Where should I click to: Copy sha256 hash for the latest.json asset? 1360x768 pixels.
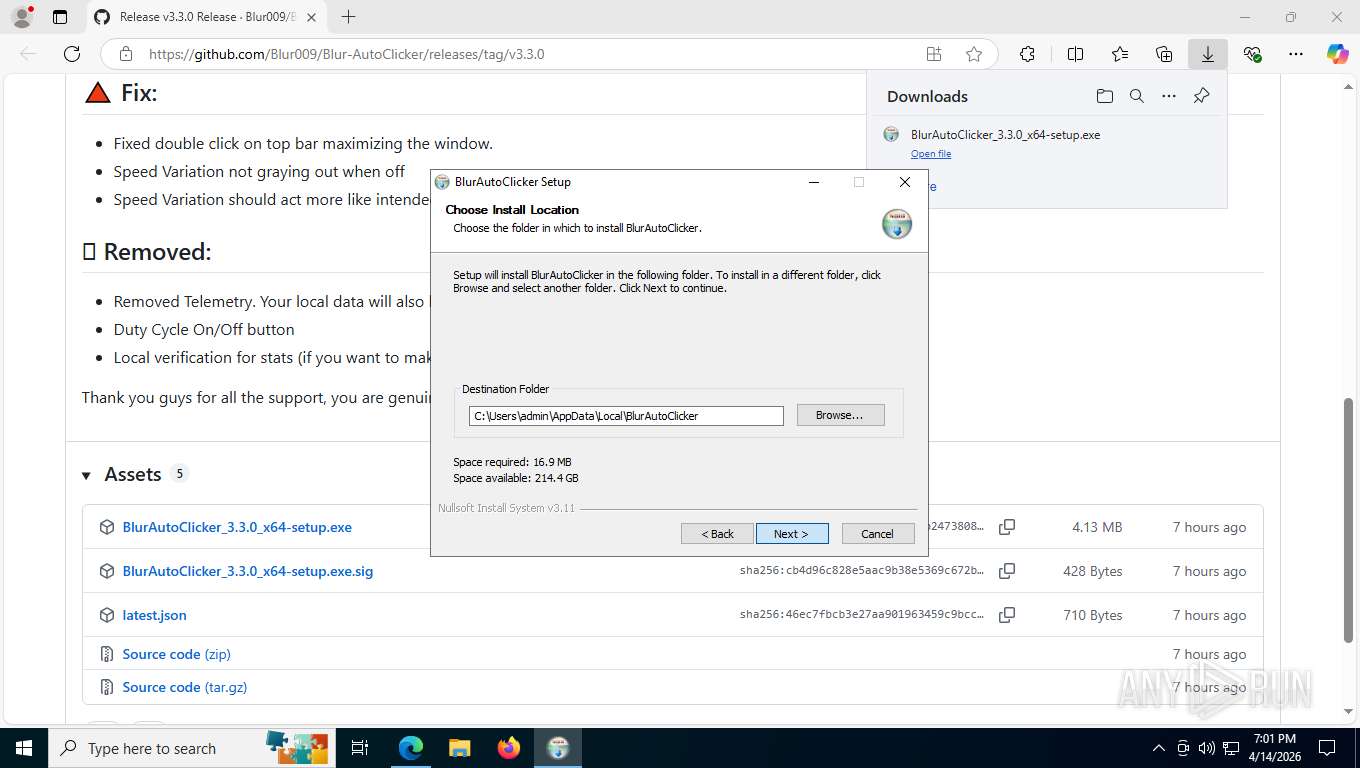[1007, 615]
